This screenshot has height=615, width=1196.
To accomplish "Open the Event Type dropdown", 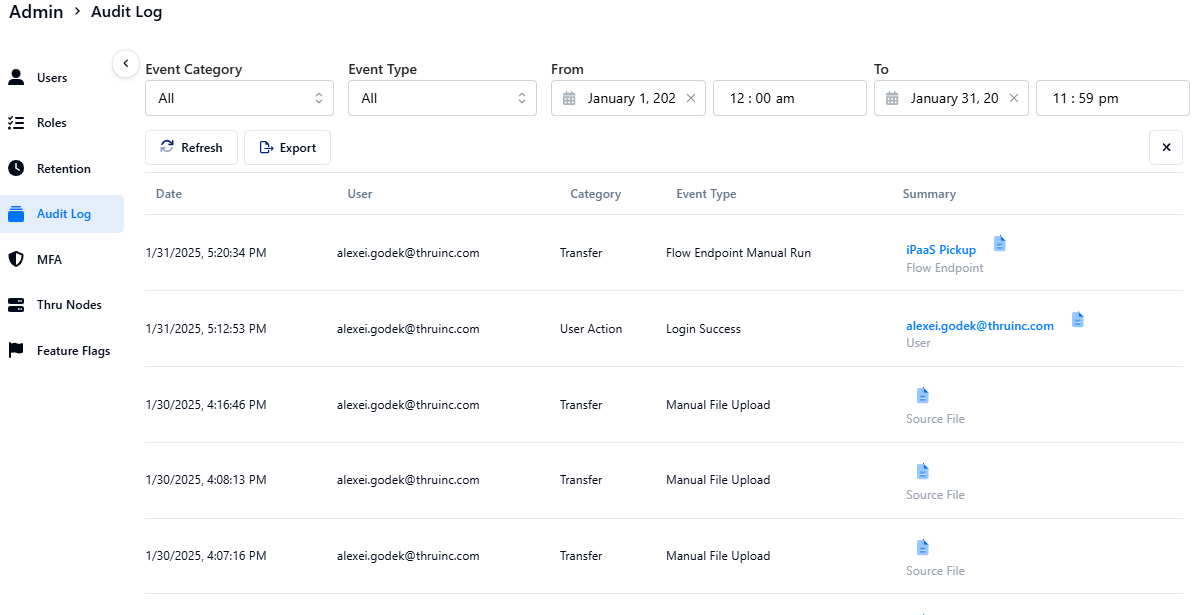I will pyautogui.click(x=442, y=98).
